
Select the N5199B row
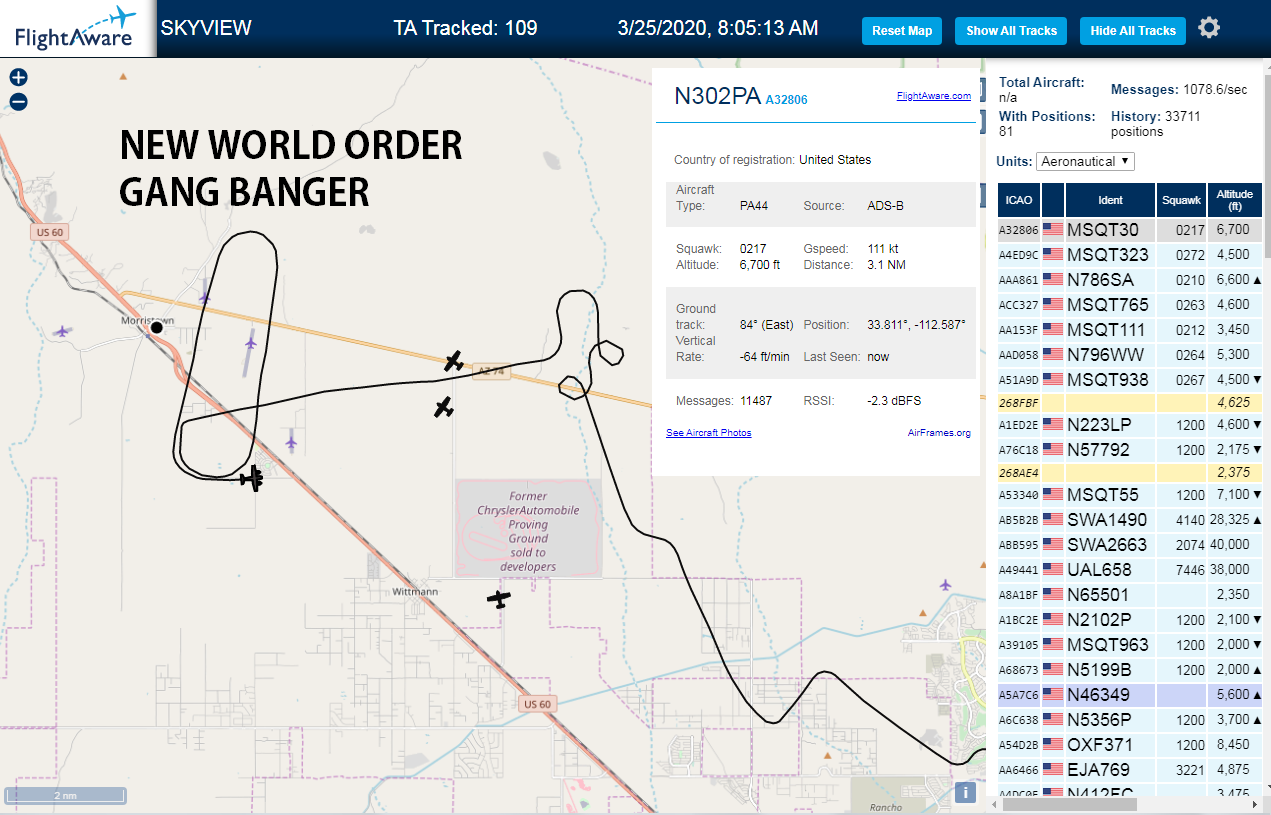click(x=1130, y=670)
